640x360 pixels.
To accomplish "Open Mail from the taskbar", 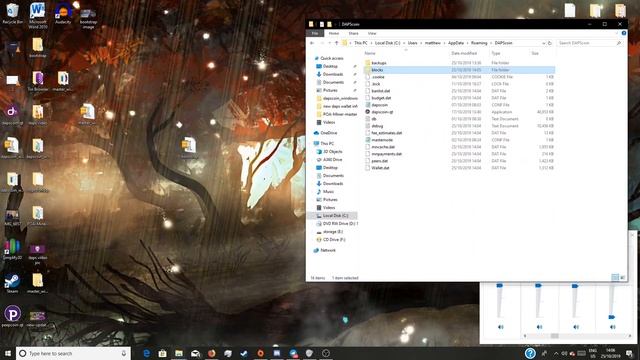I will coord(195,353).
